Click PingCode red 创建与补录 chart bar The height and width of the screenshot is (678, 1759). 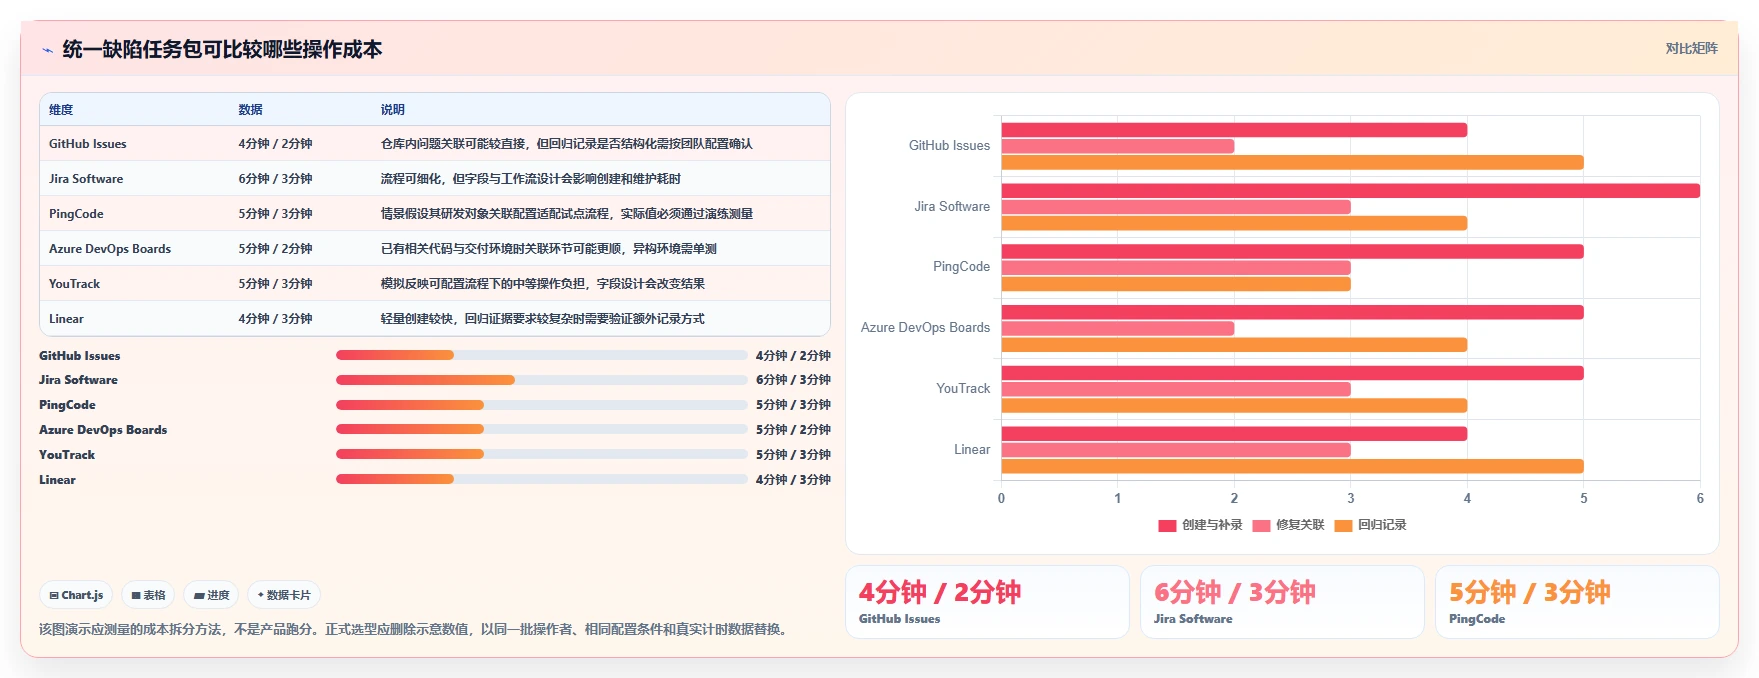point(1292,251)
